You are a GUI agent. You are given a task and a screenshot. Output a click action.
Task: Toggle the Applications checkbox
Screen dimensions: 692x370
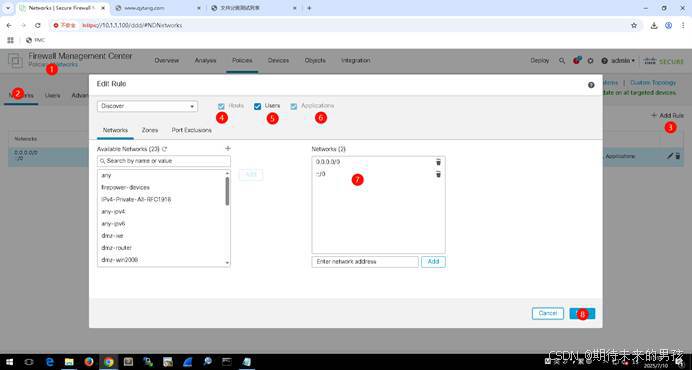(293, 106)
